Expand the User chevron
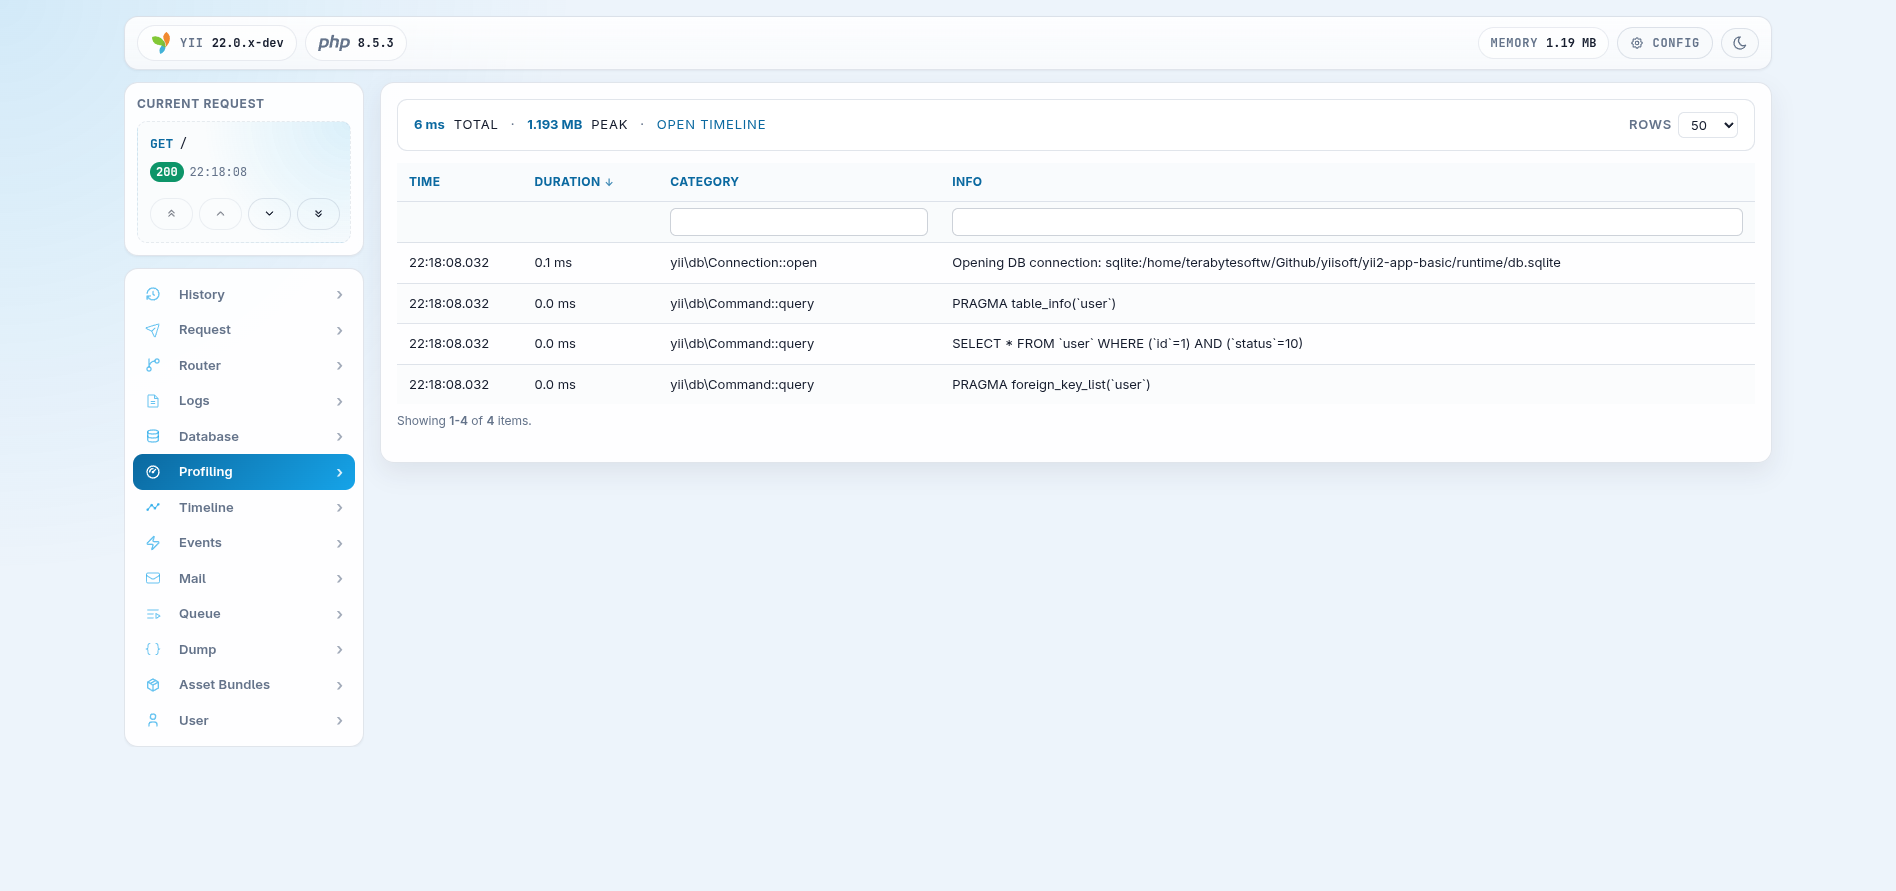 point(340,721)
